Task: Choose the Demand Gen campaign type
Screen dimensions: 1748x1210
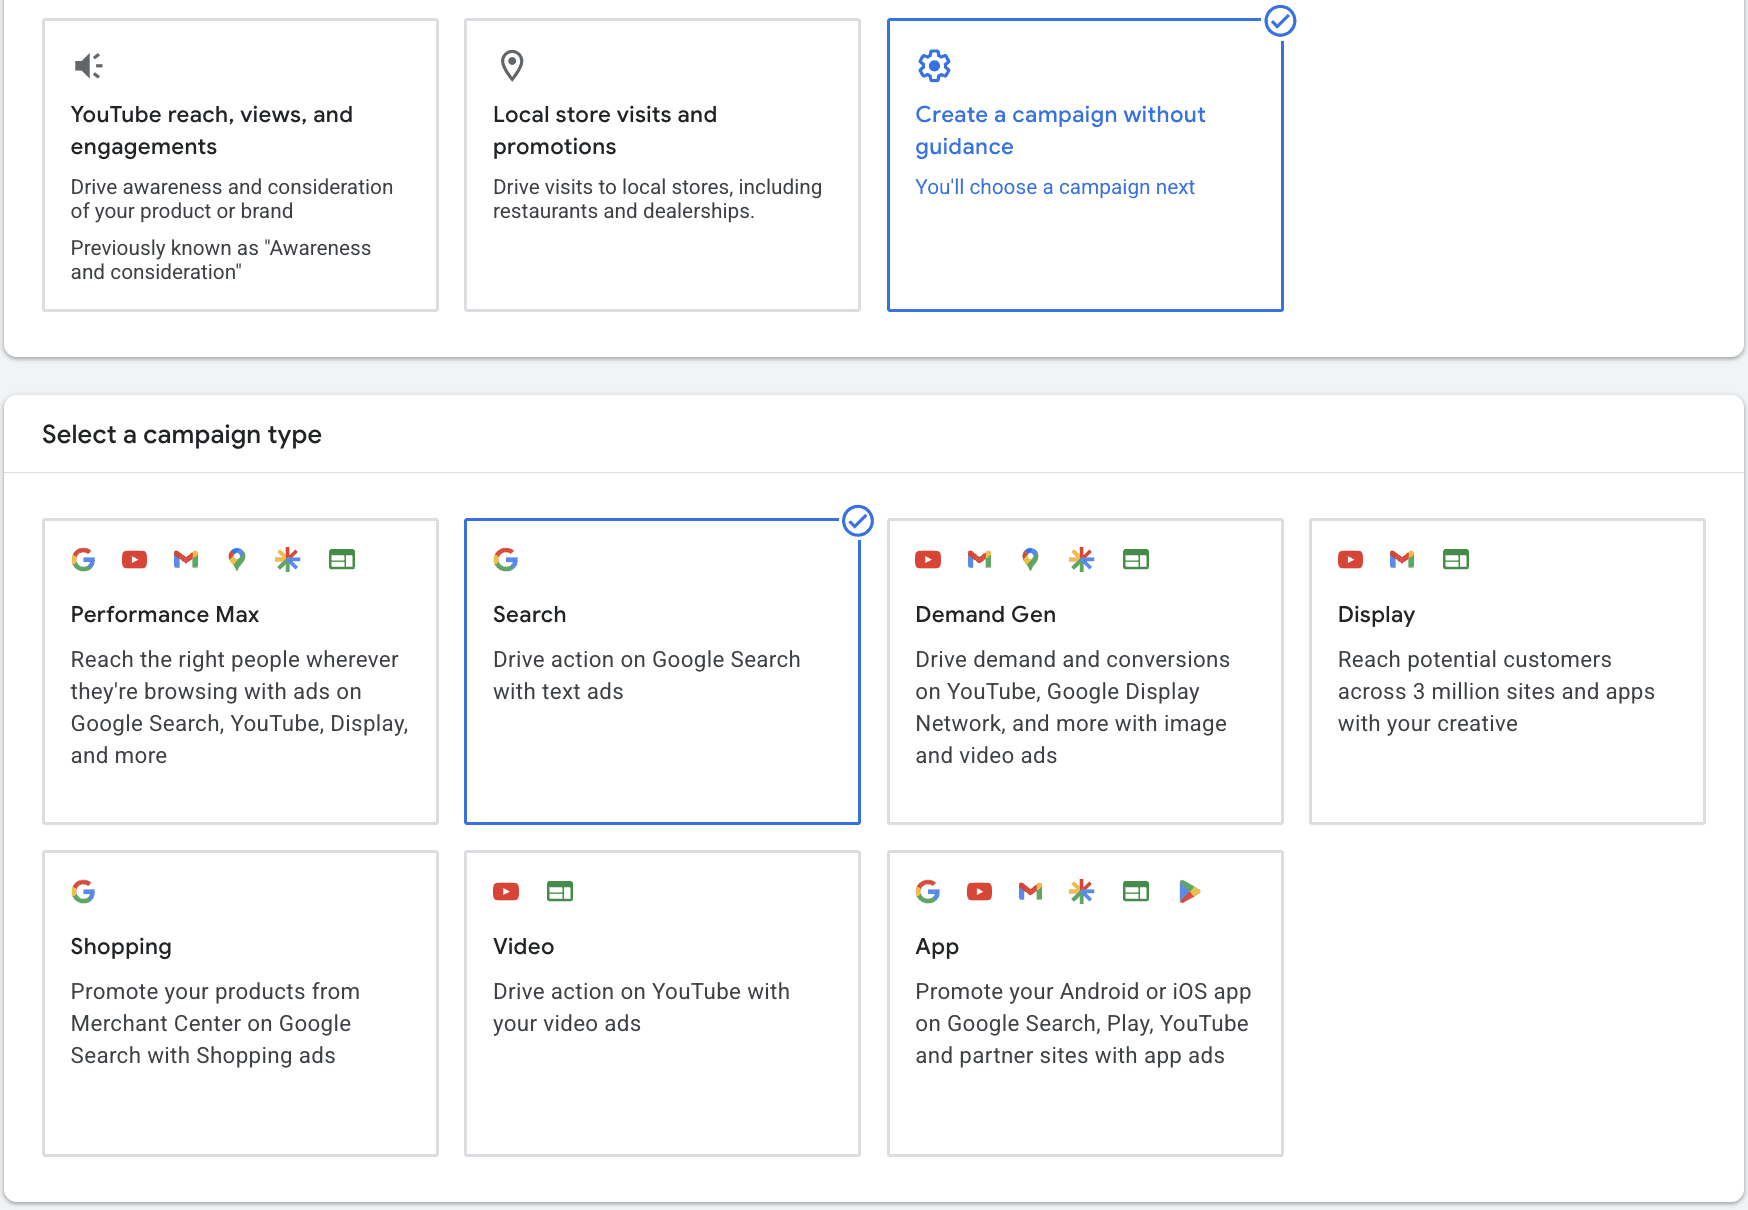Action: click(1085, 671)
